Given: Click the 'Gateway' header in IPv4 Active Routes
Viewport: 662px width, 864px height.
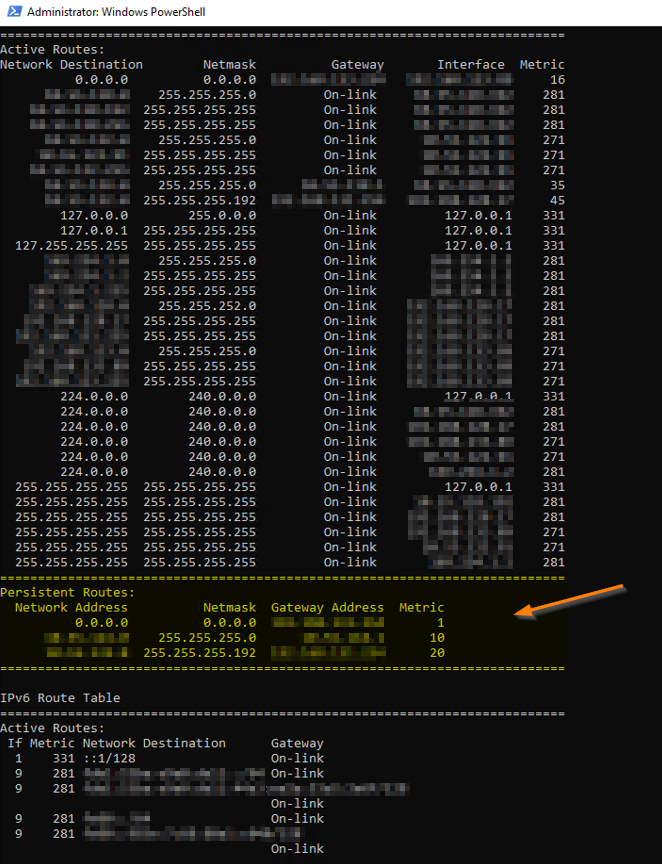Looking at the screenshot, I should pyautogui.click(x=357, y=64).
